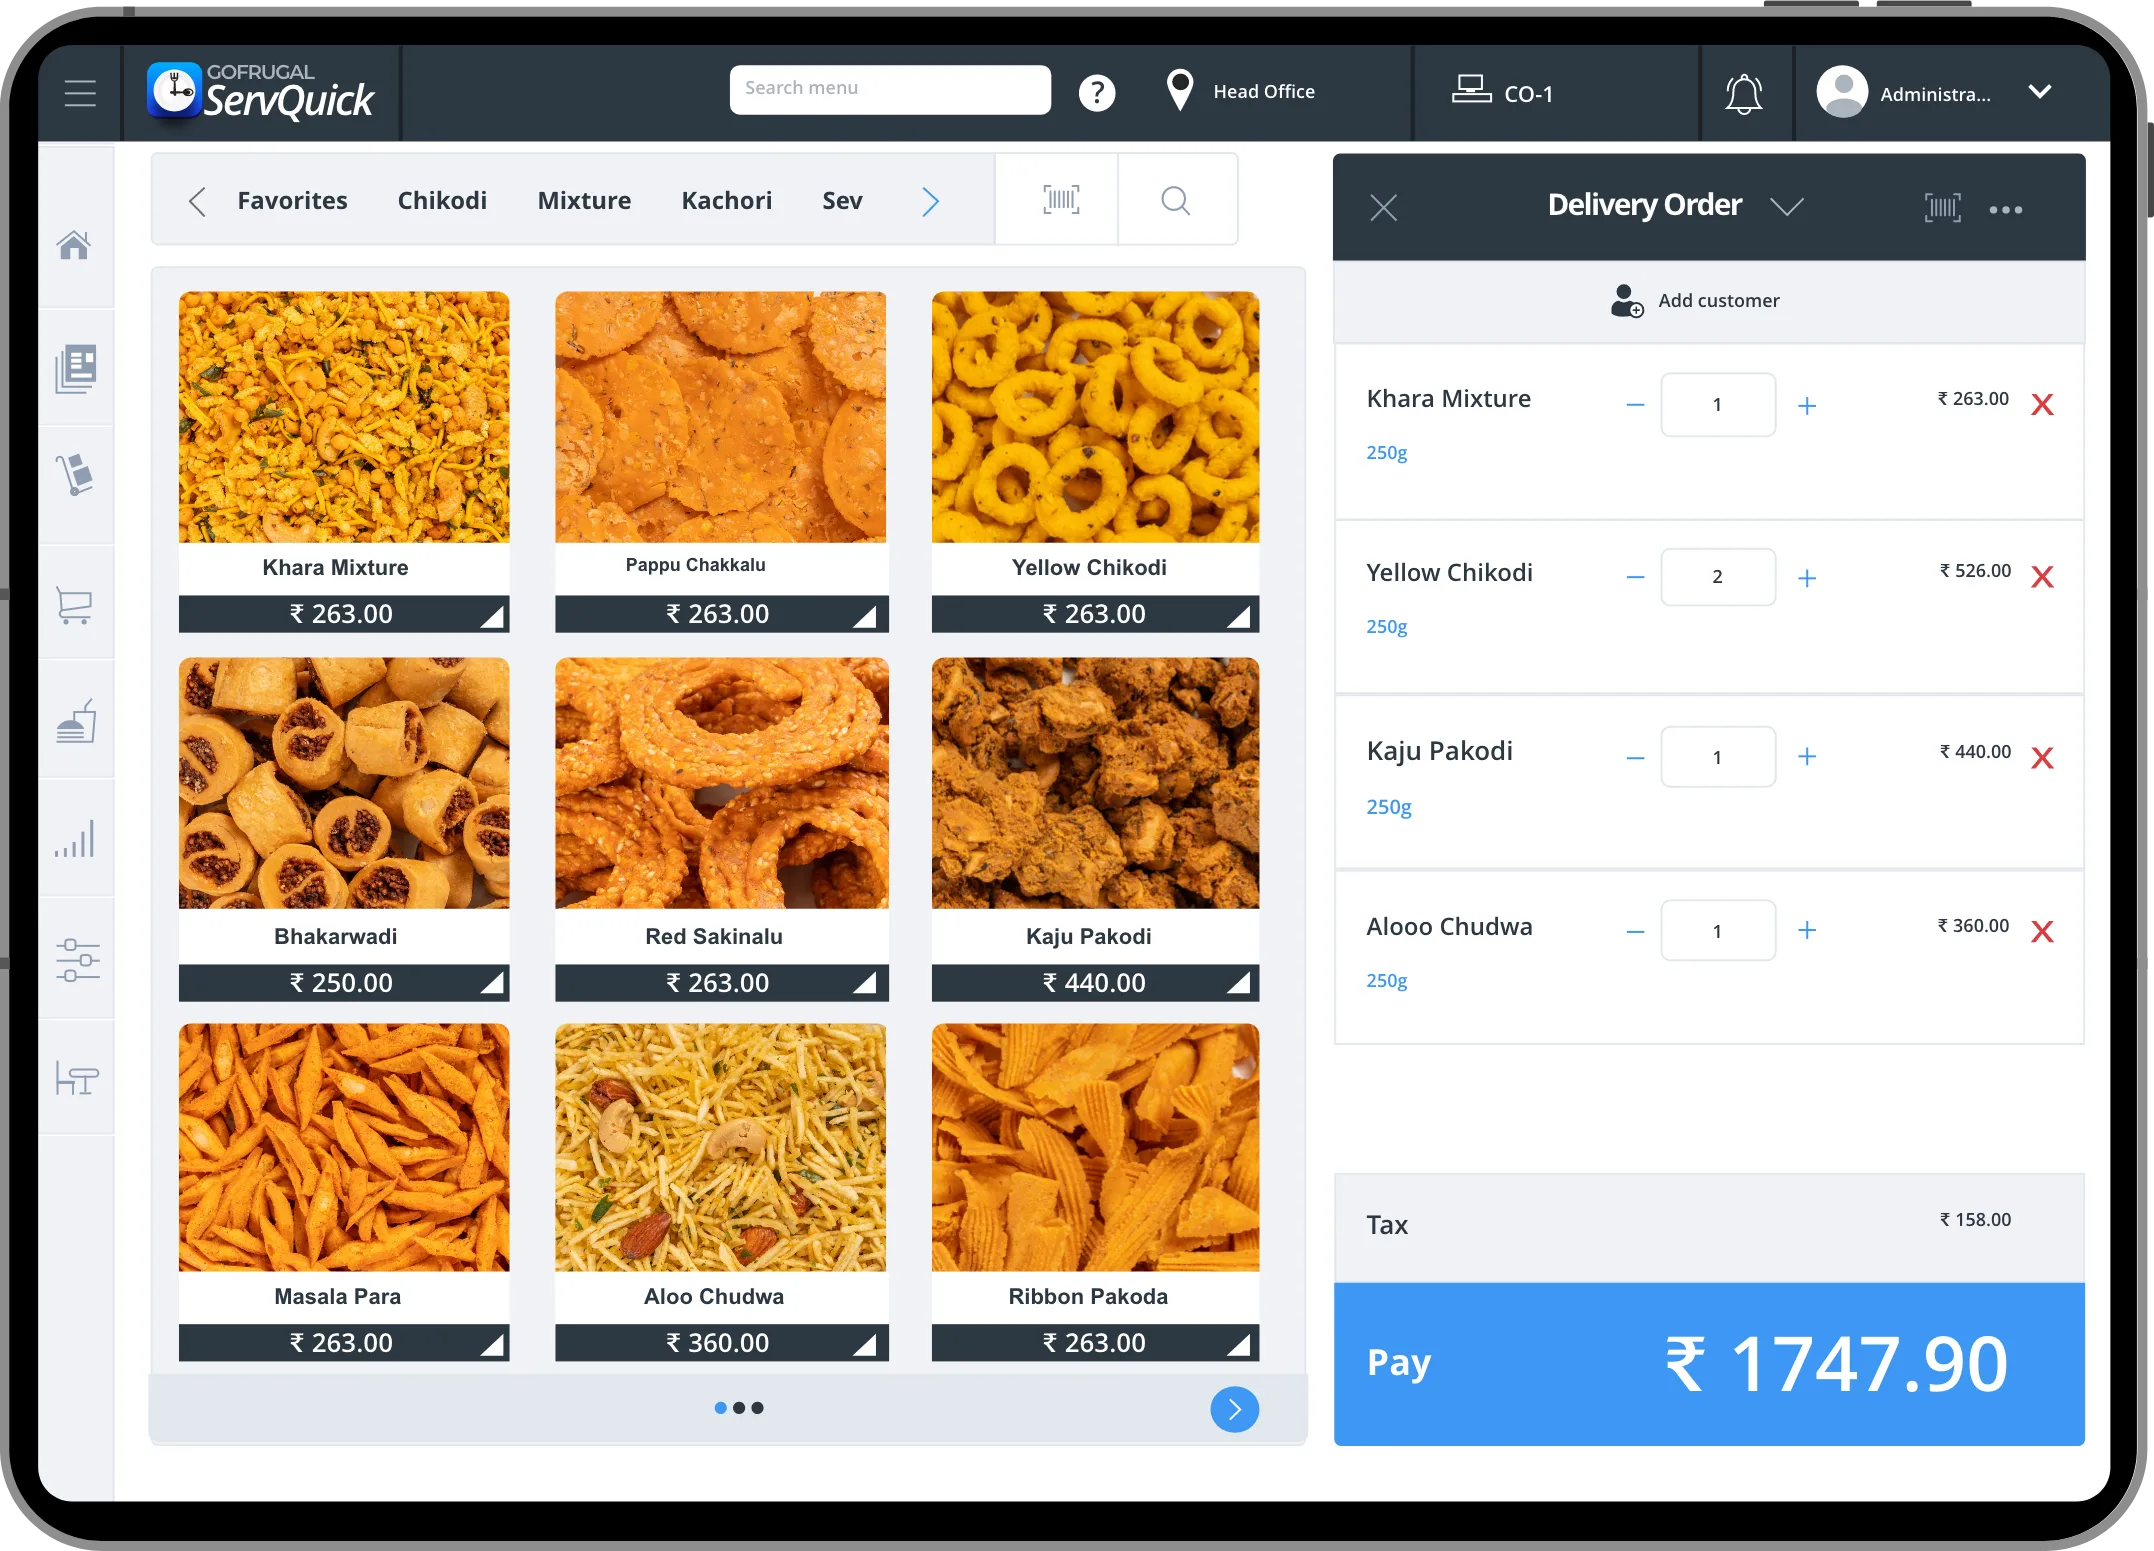Decrease Khara Mixture quantity with minus
2154x1551 pixels.
click(x=1635, y=405)
